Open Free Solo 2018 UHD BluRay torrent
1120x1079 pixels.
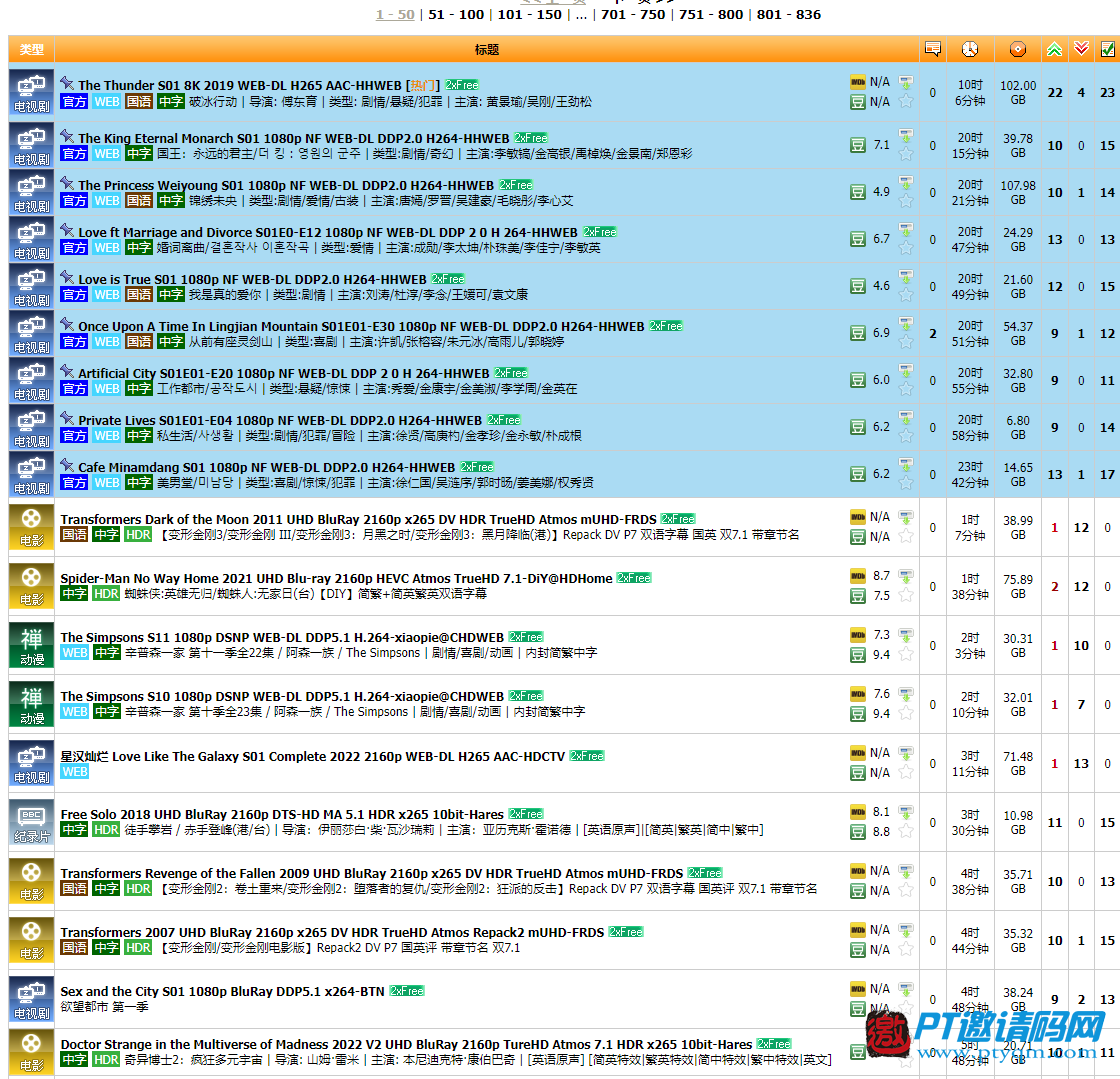(x=282, y=814)
